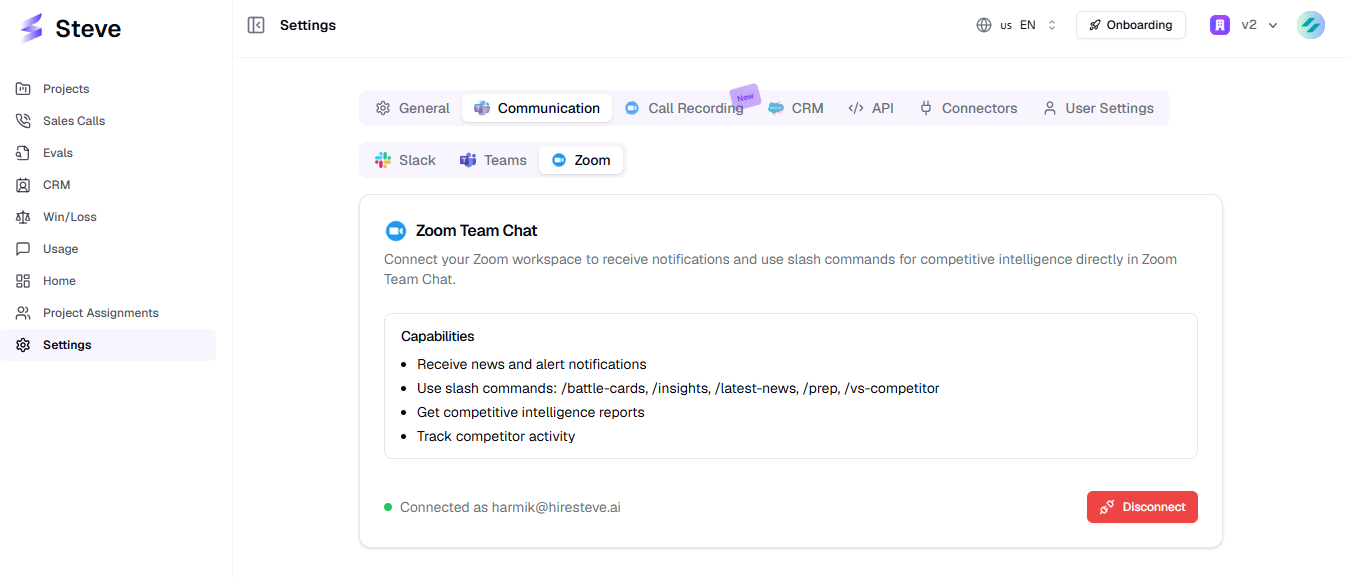Collapse the sidebar panel icon

tap(256, 25)
